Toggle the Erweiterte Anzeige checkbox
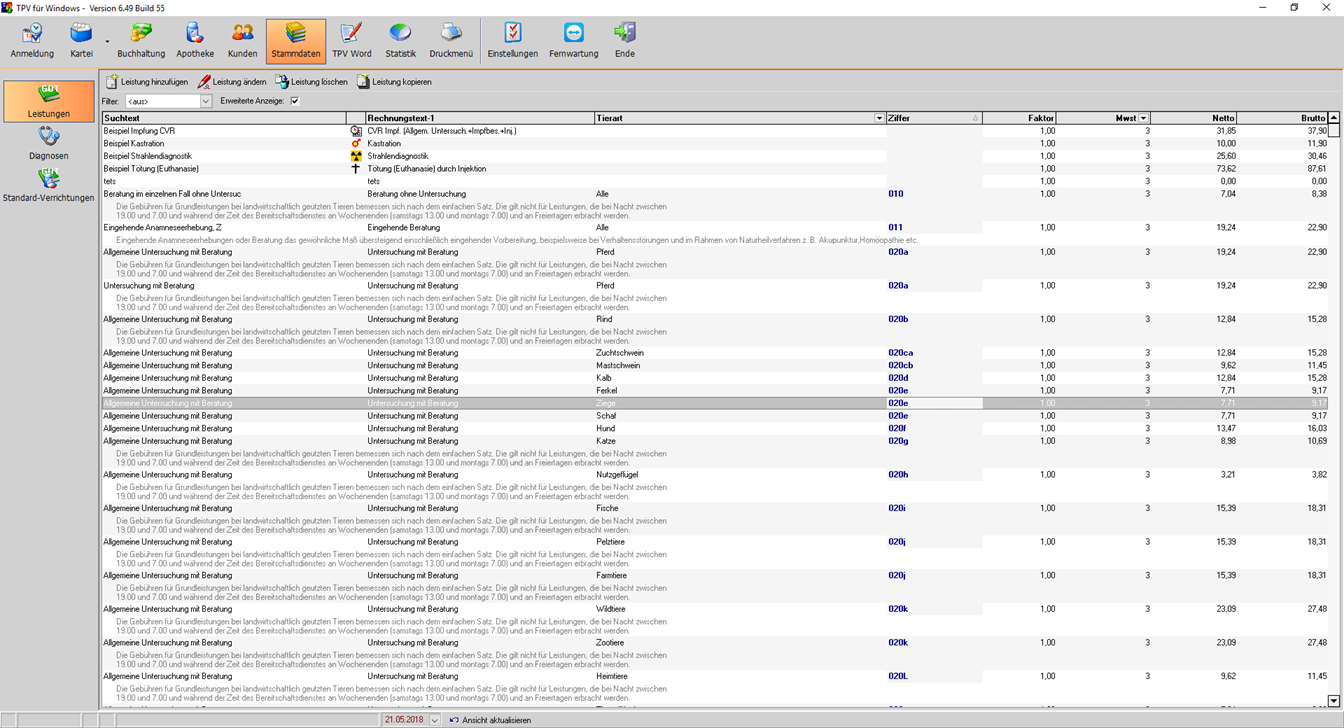The height and width of the screenshot is (728, 1344). pyautogui.click(x=294, y=101)
